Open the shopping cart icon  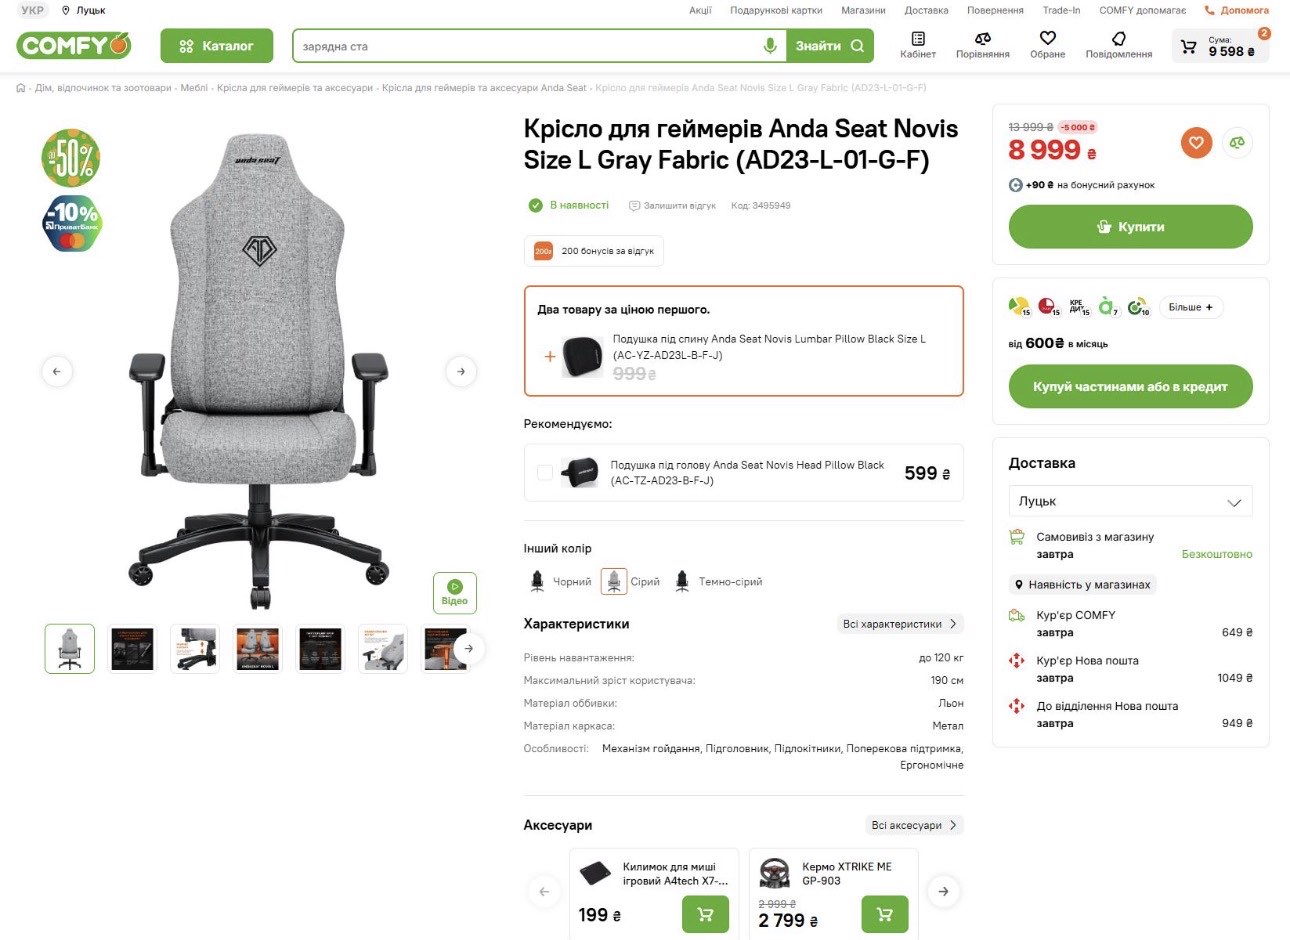pos(1188,46)
